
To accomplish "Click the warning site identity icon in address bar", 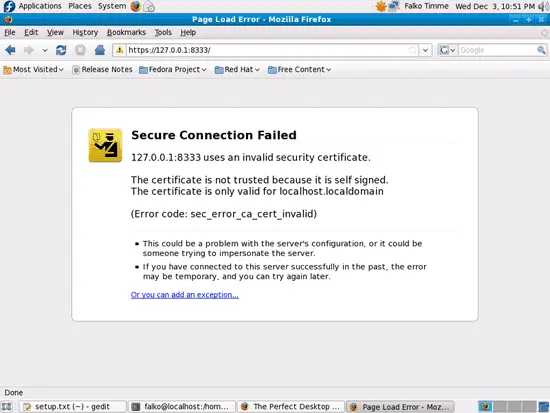I will click(120, 50).
